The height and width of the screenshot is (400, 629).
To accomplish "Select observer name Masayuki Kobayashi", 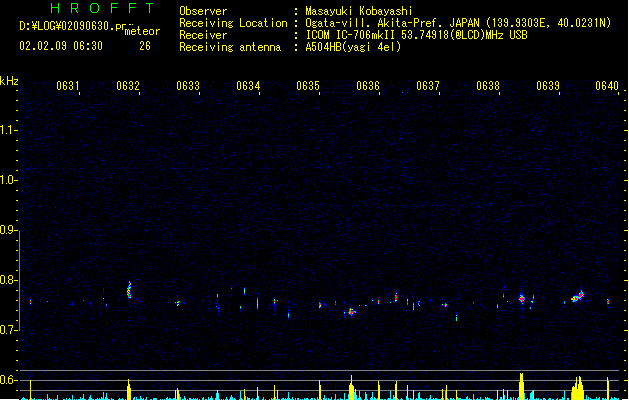I will point(359,11).
